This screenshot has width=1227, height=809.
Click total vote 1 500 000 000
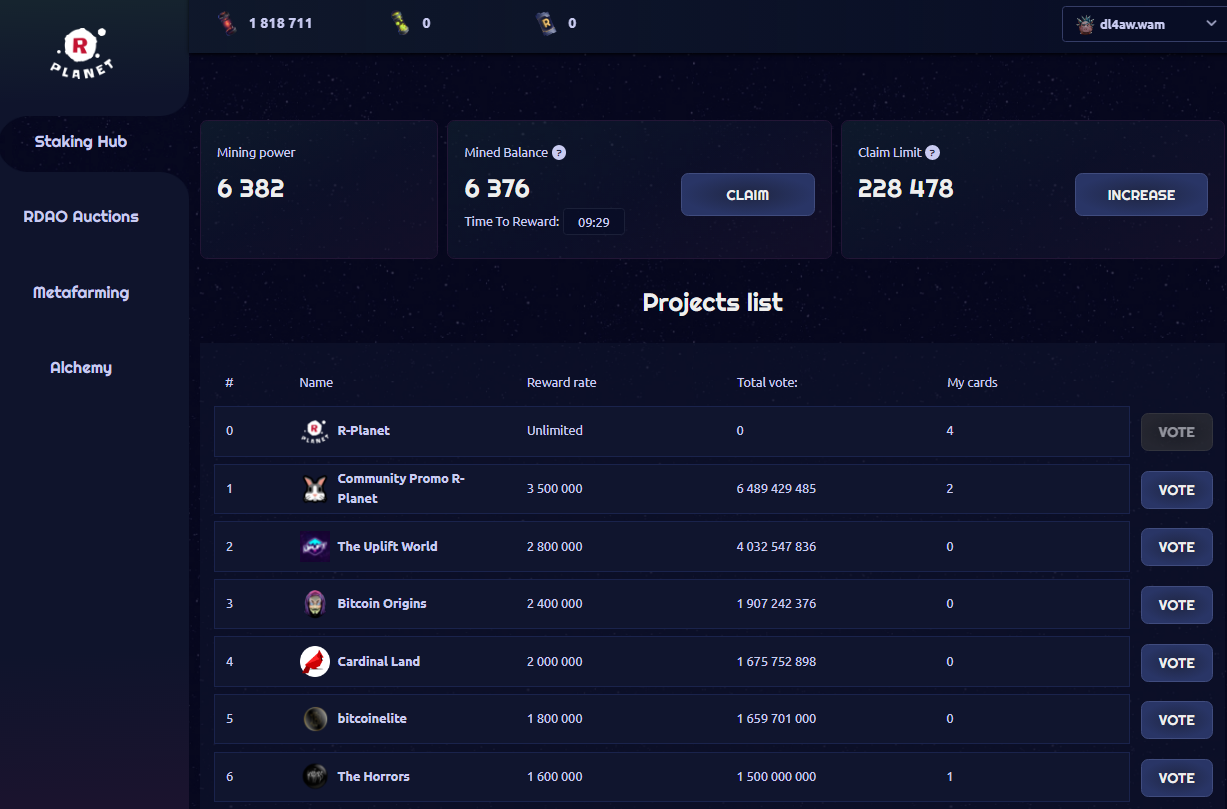coord(777,777)
